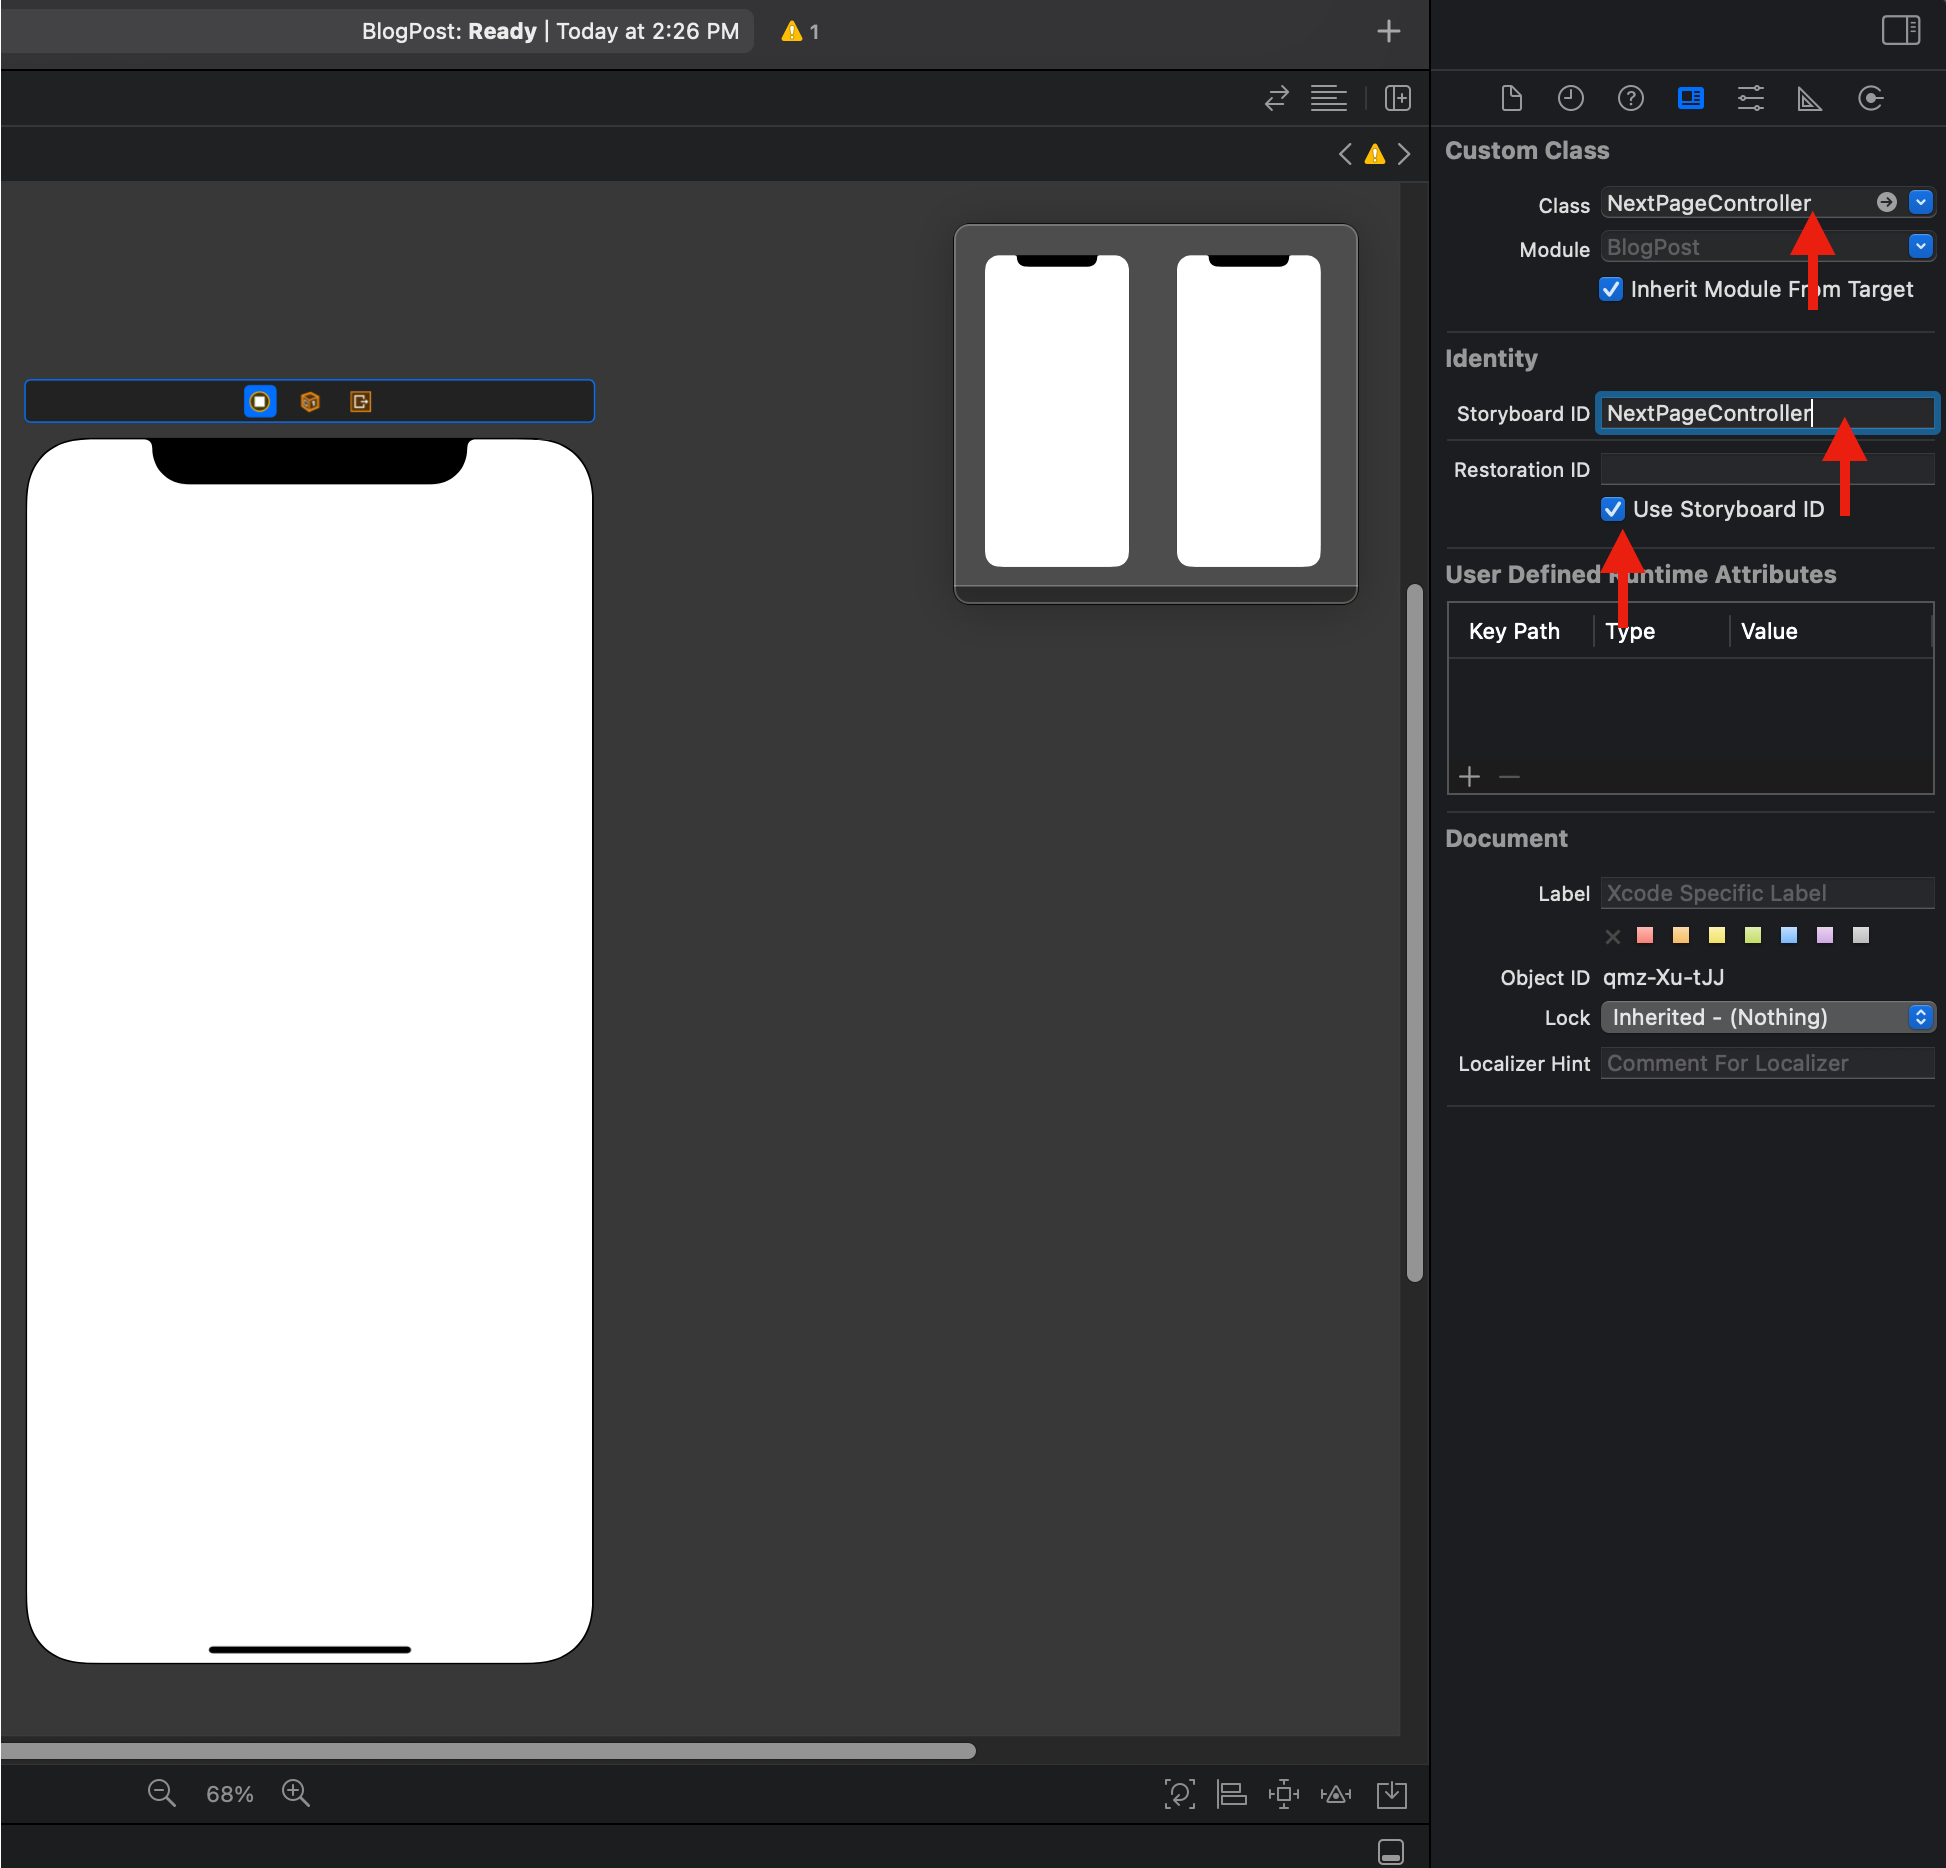Add a user defined runtime attribute

(1469, 777)
